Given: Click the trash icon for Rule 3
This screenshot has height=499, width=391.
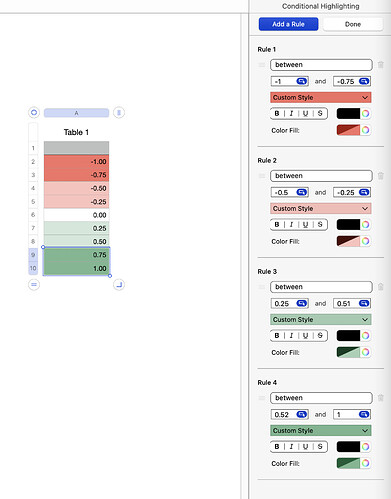Looking at the screenshot, I should [381, 287].
